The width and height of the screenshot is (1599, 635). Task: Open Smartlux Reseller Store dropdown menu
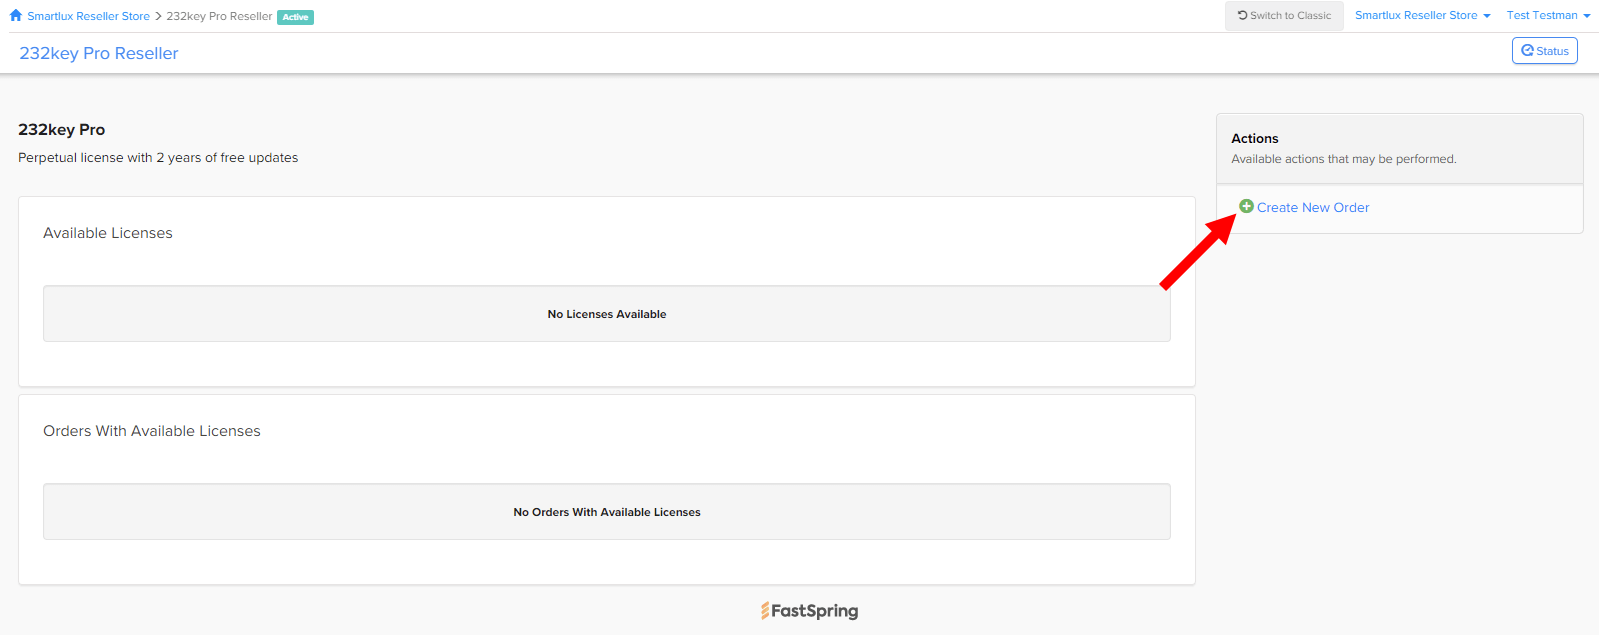(1422, 15)
